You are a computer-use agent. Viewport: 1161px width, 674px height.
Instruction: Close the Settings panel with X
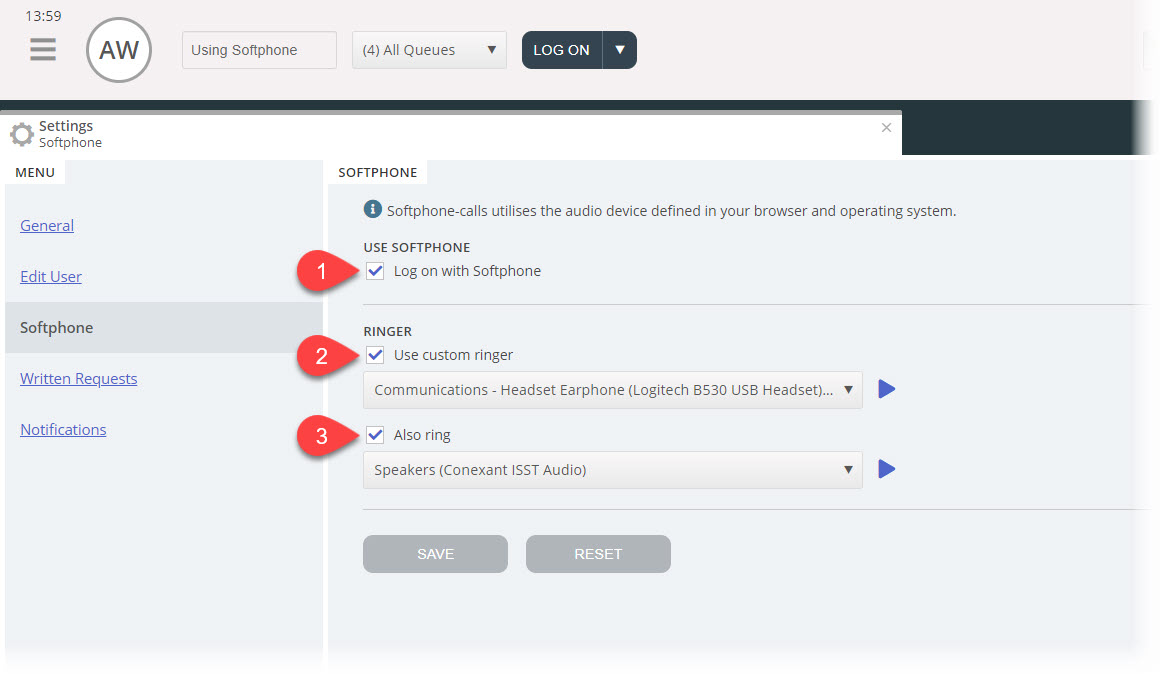pyautogui.click(x=886, y=128)
